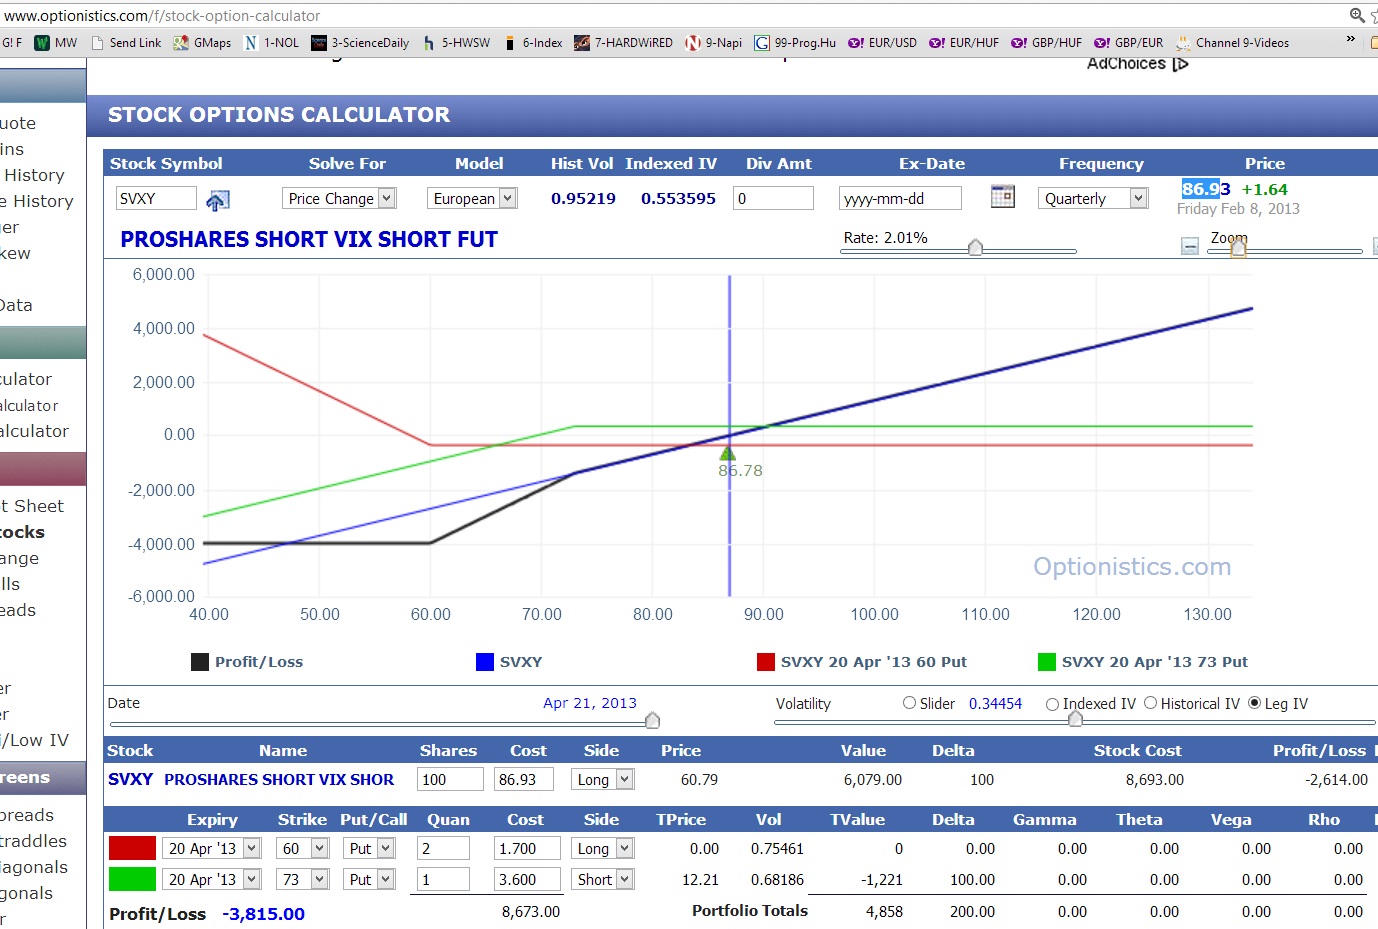Click the Div Amt input field
This screenshot has height=929, width=1378.
[x=773, y=198]
